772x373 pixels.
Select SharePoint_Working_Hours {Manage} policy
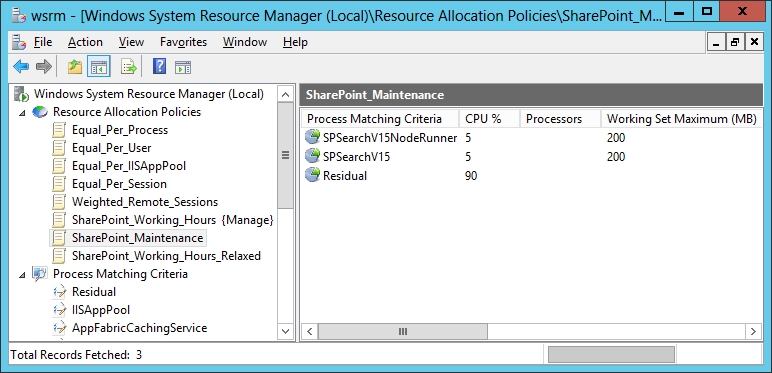(172, 220)
